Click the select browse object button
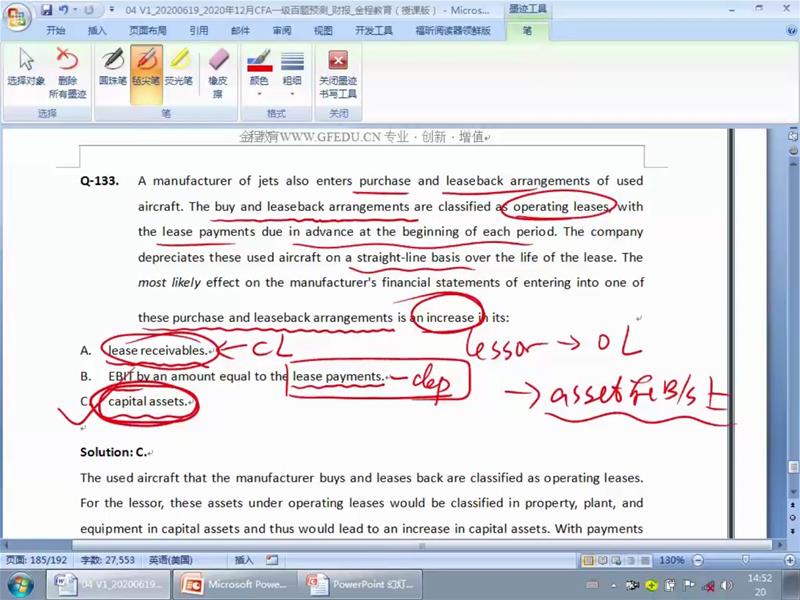The image size is (800, 600). [x=793, y=517]
